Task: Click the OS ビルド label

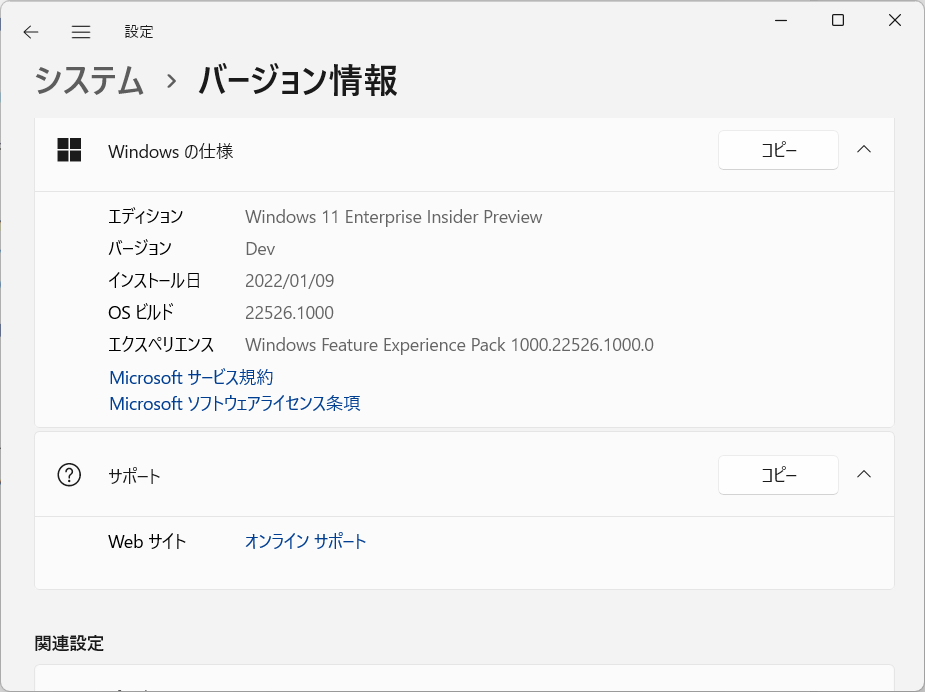Action: pyautogui.click(x=141, y=312)
